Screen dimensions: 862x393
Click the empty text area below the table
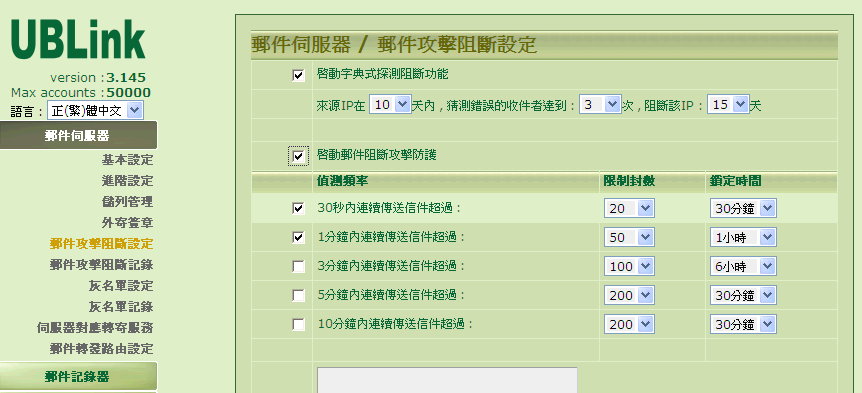[447, 380]
